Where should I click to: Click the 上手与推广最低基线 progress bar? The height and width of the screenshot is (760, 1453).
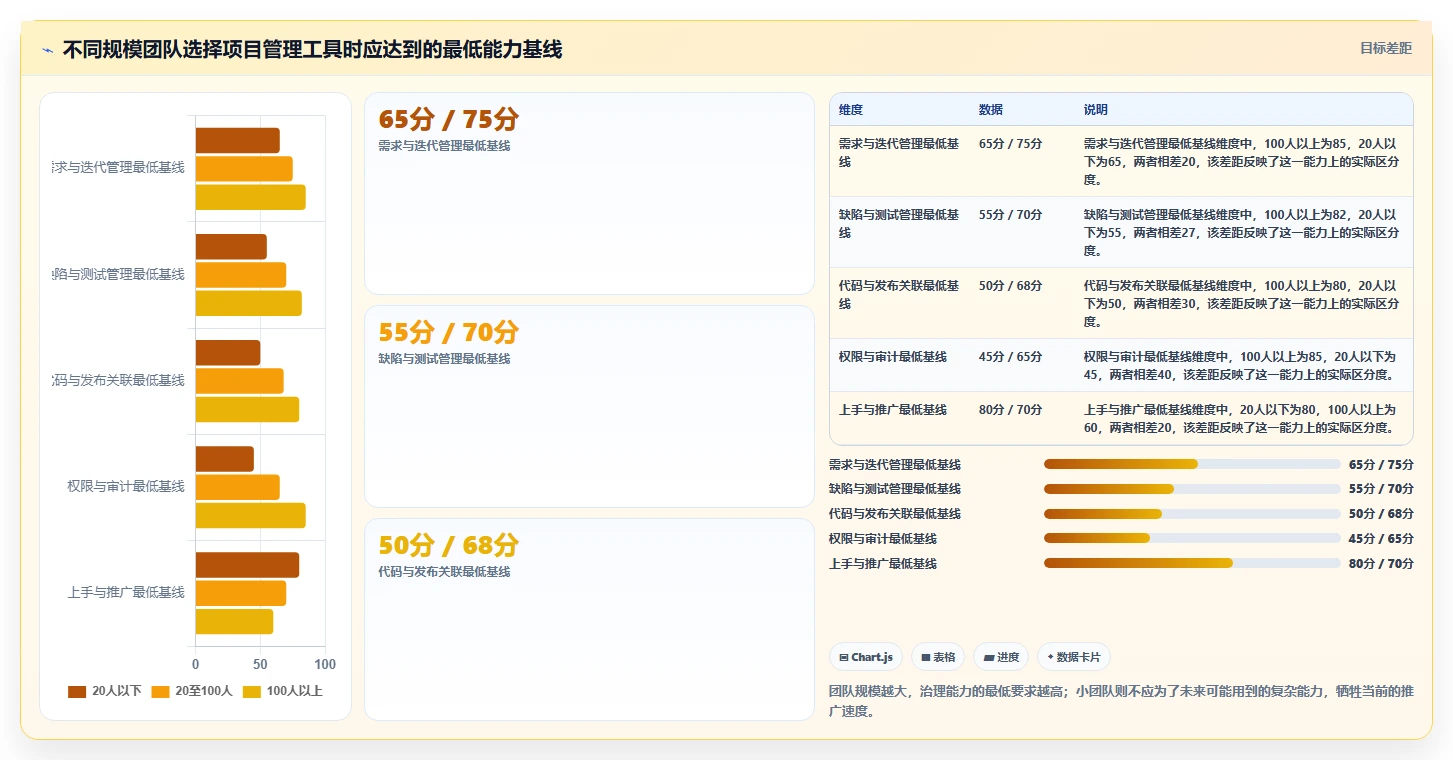(1192, 563)
